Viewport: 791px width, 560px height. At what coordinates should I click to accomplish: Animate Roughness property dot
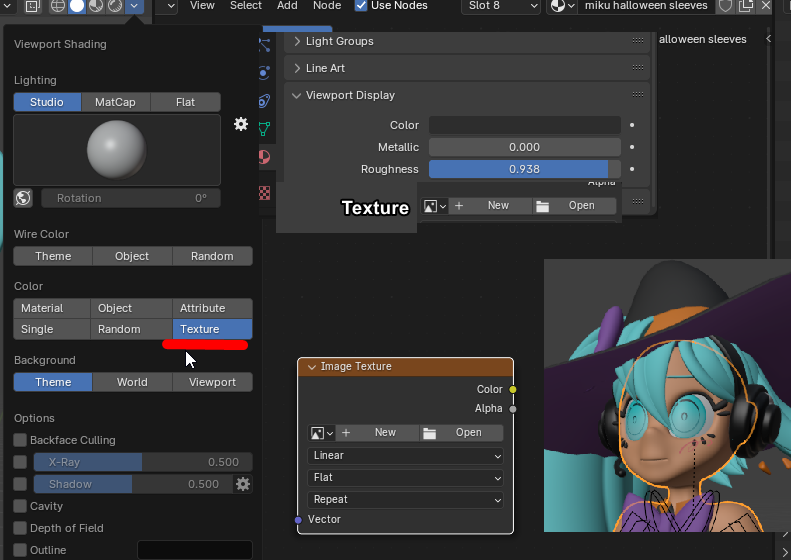(632, 169)
